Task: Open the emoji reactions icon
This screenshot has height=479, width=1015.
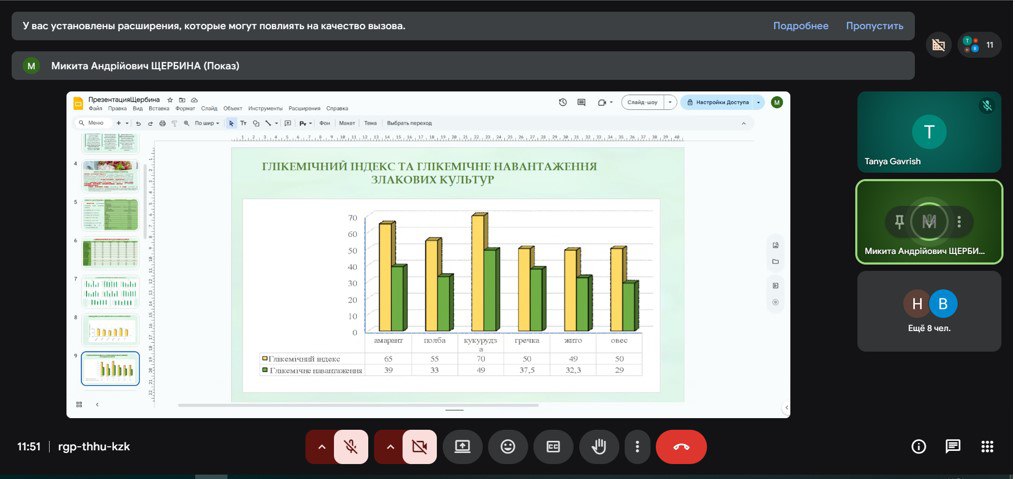Action: coord(508,447)
